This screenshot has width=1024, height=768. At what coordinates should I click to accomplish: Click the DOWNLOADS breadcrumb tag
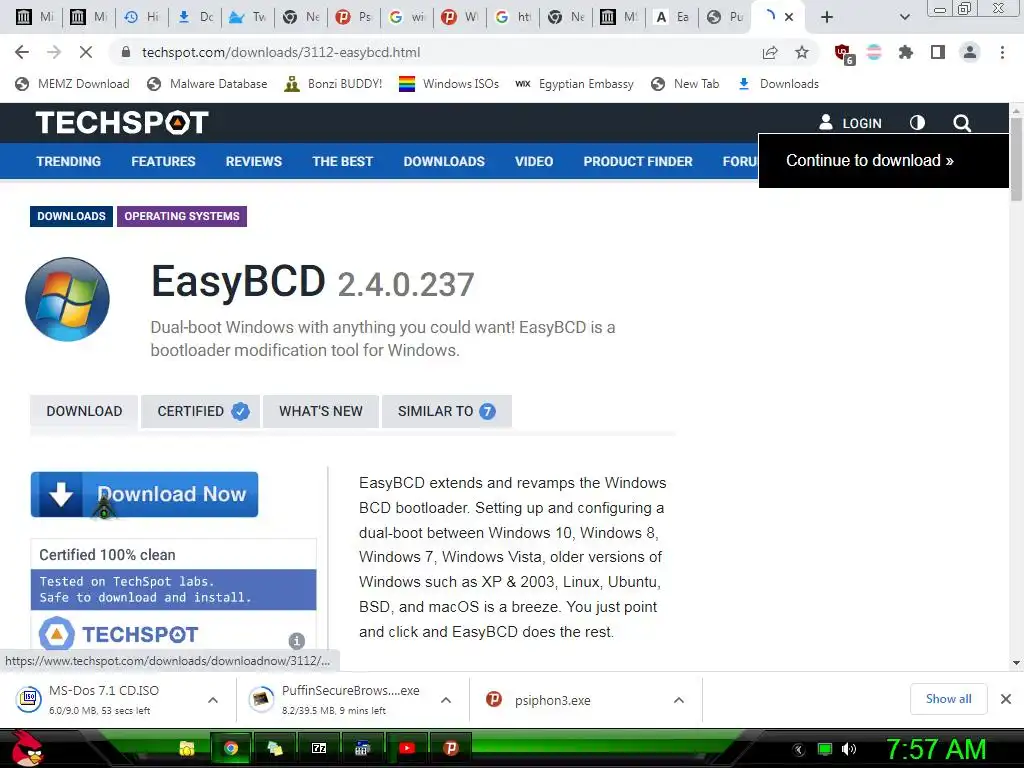(x=71, y=216)
